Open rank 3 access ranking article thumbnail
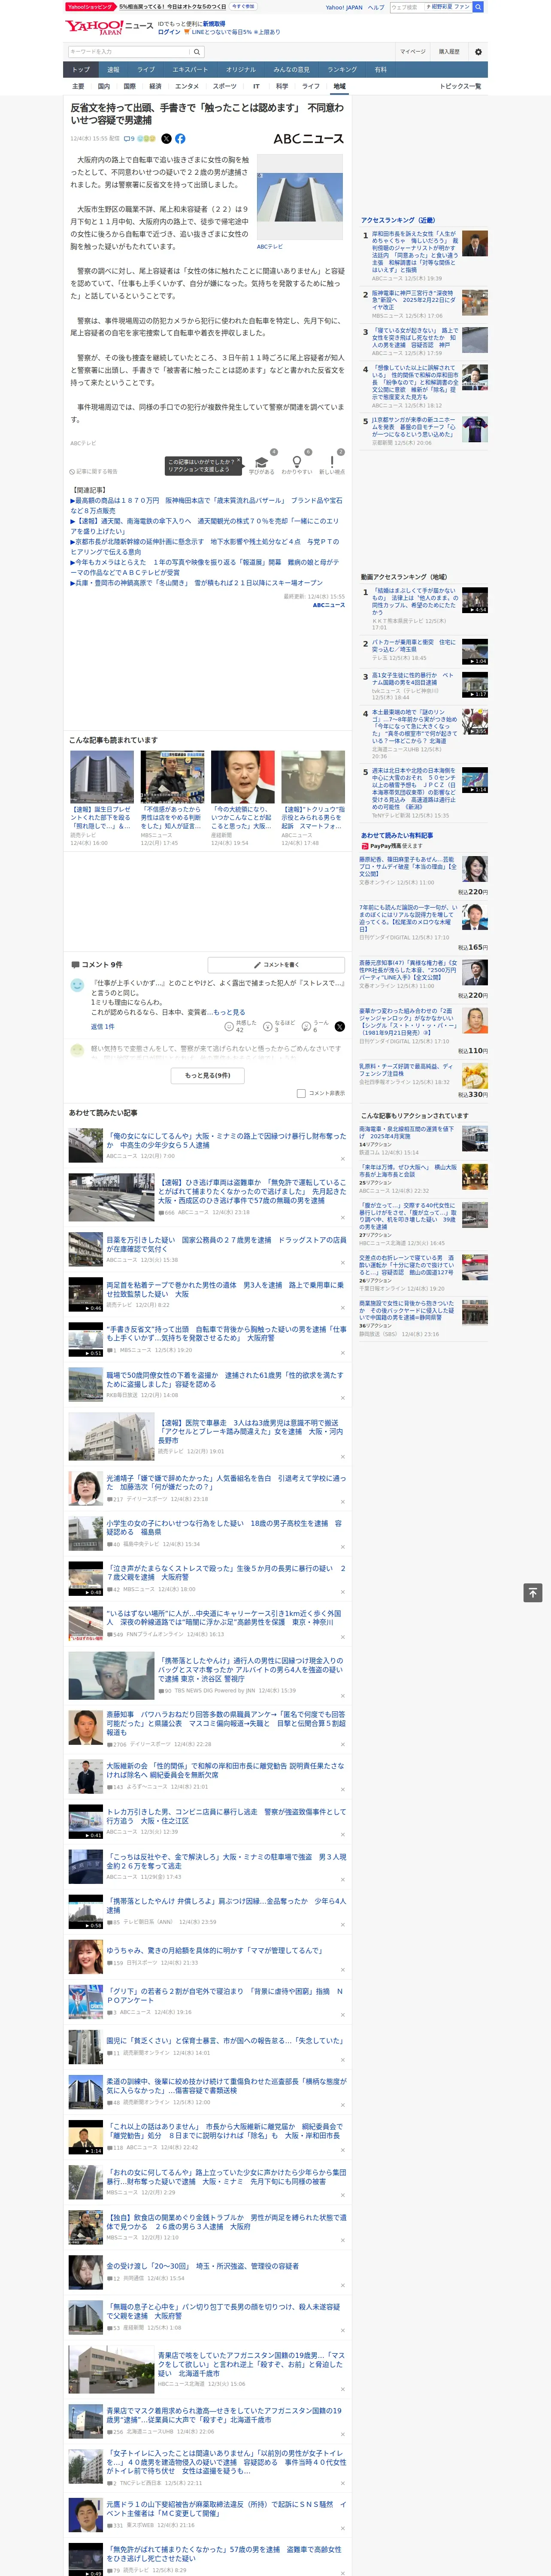The height and width of the screenshot is (2576, 551). coord(475,340)
